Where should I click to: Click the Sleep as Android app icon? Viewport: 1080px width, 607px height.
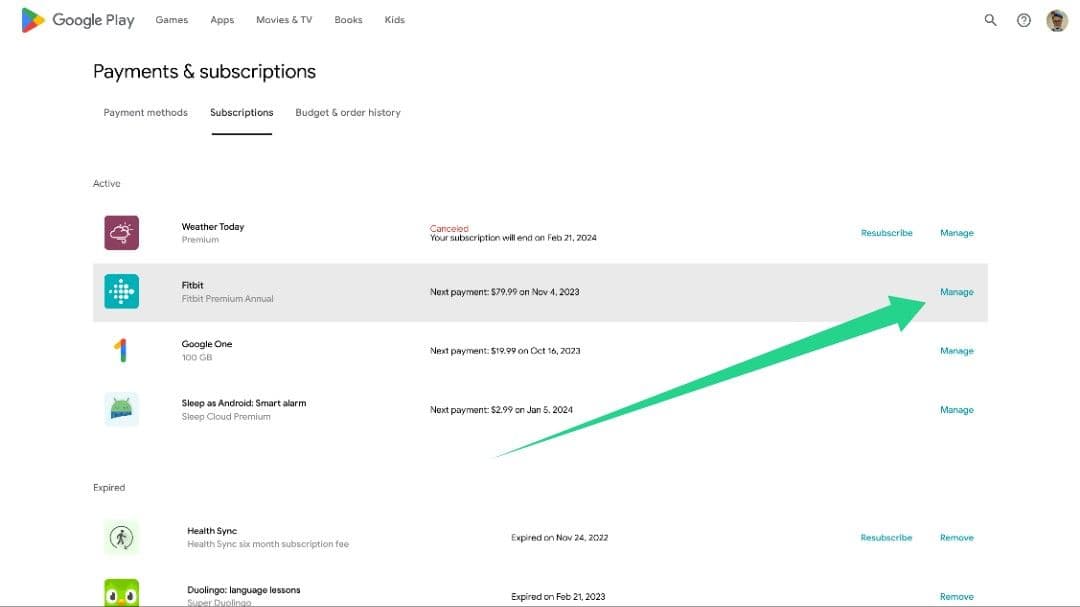[x=121, y=410]
